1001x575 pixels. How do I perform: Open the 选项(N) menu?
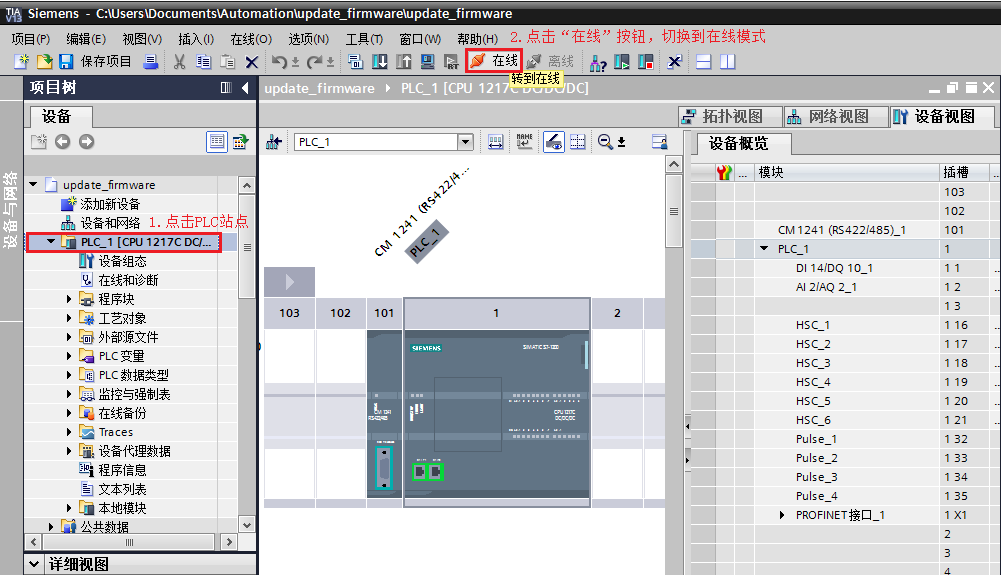click(x=308, y=39)
